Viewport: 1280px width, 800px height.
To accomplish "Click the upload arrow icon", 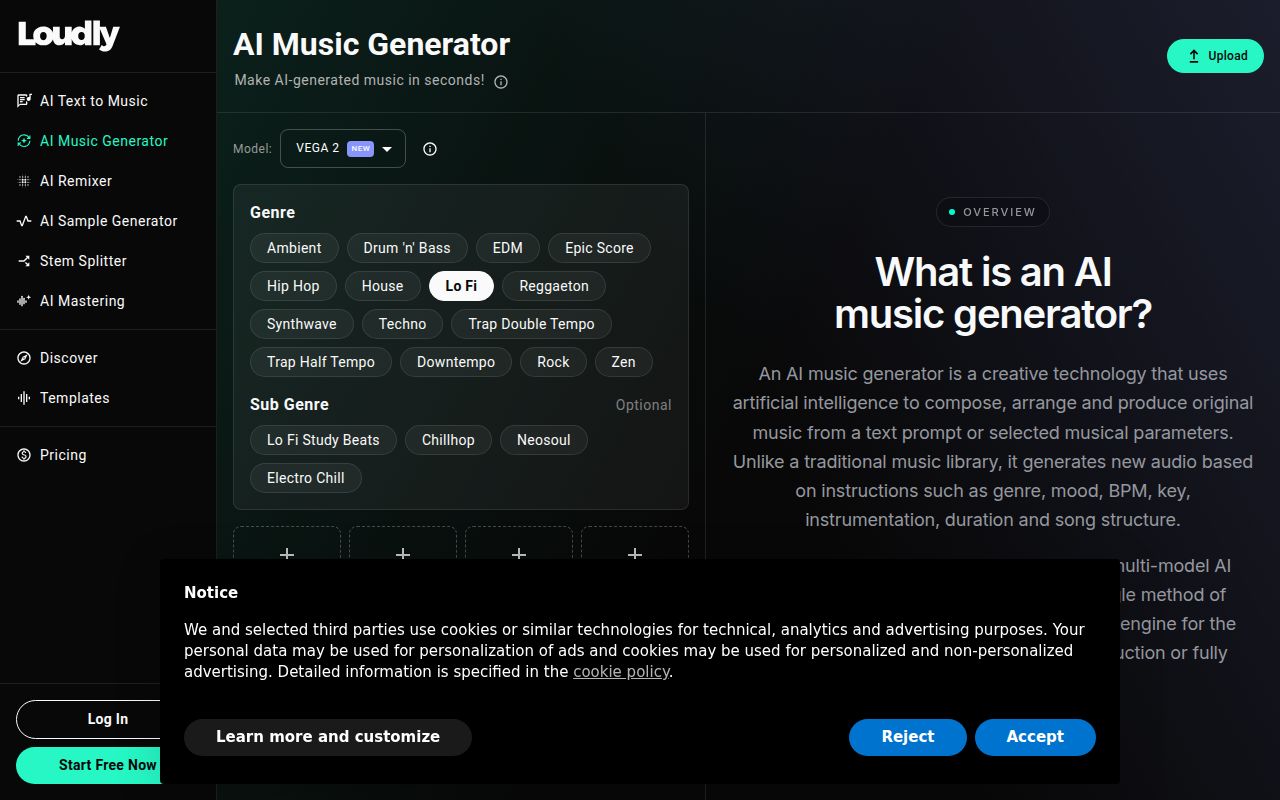I will [x=1193, y=56].
